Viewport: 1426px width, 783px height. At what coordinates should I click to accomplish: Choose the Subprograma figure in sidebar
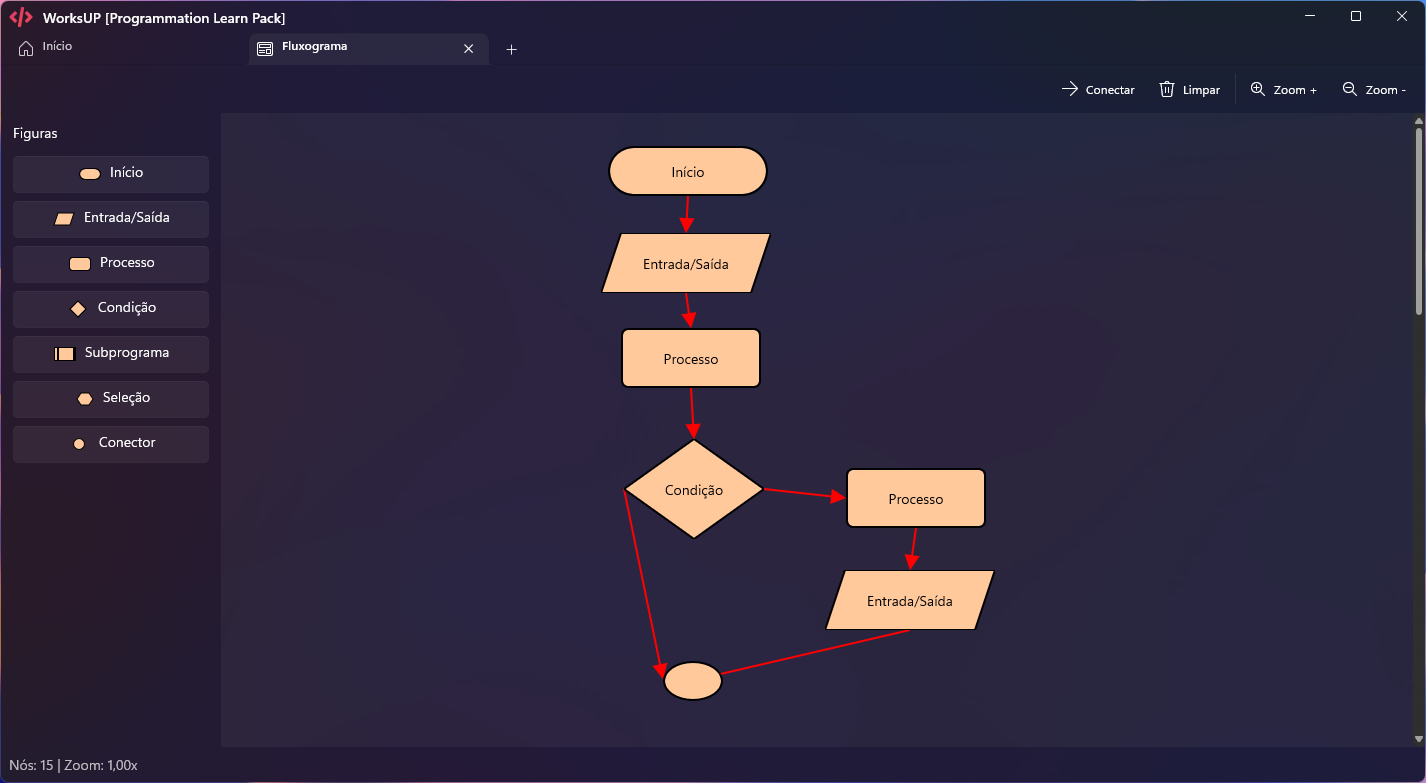tap(111, 354)
